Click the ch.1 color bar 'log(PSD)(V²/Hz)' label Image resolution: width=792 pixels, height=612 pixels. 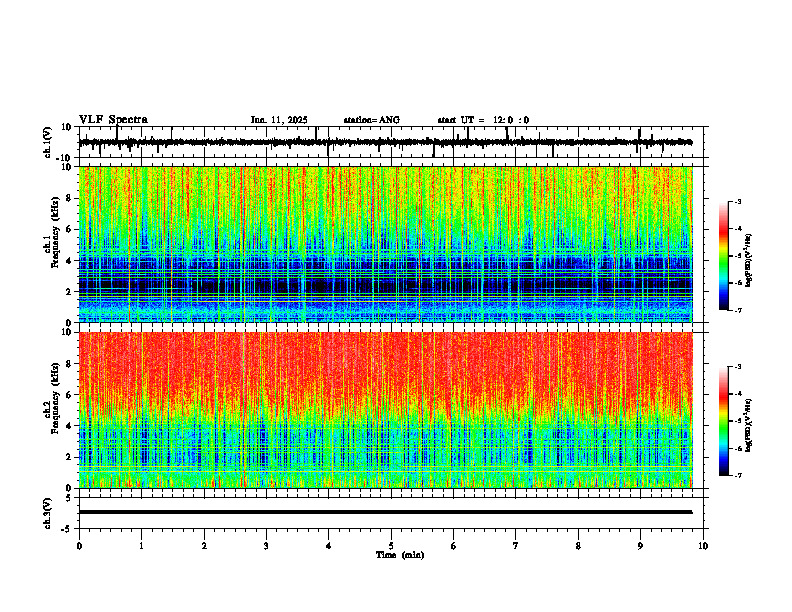coord(749,260)
